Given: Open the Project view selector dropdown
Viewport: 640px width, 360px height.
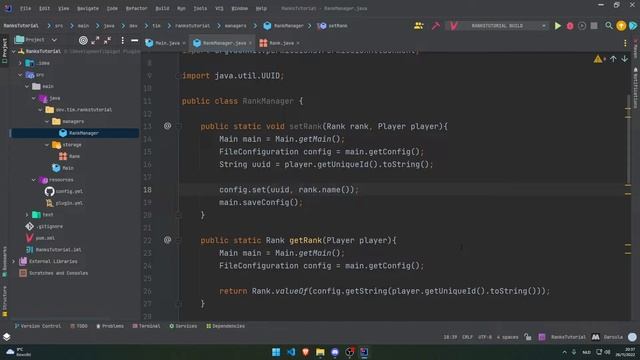Looking at the screenshot, I should click(36, 40).
